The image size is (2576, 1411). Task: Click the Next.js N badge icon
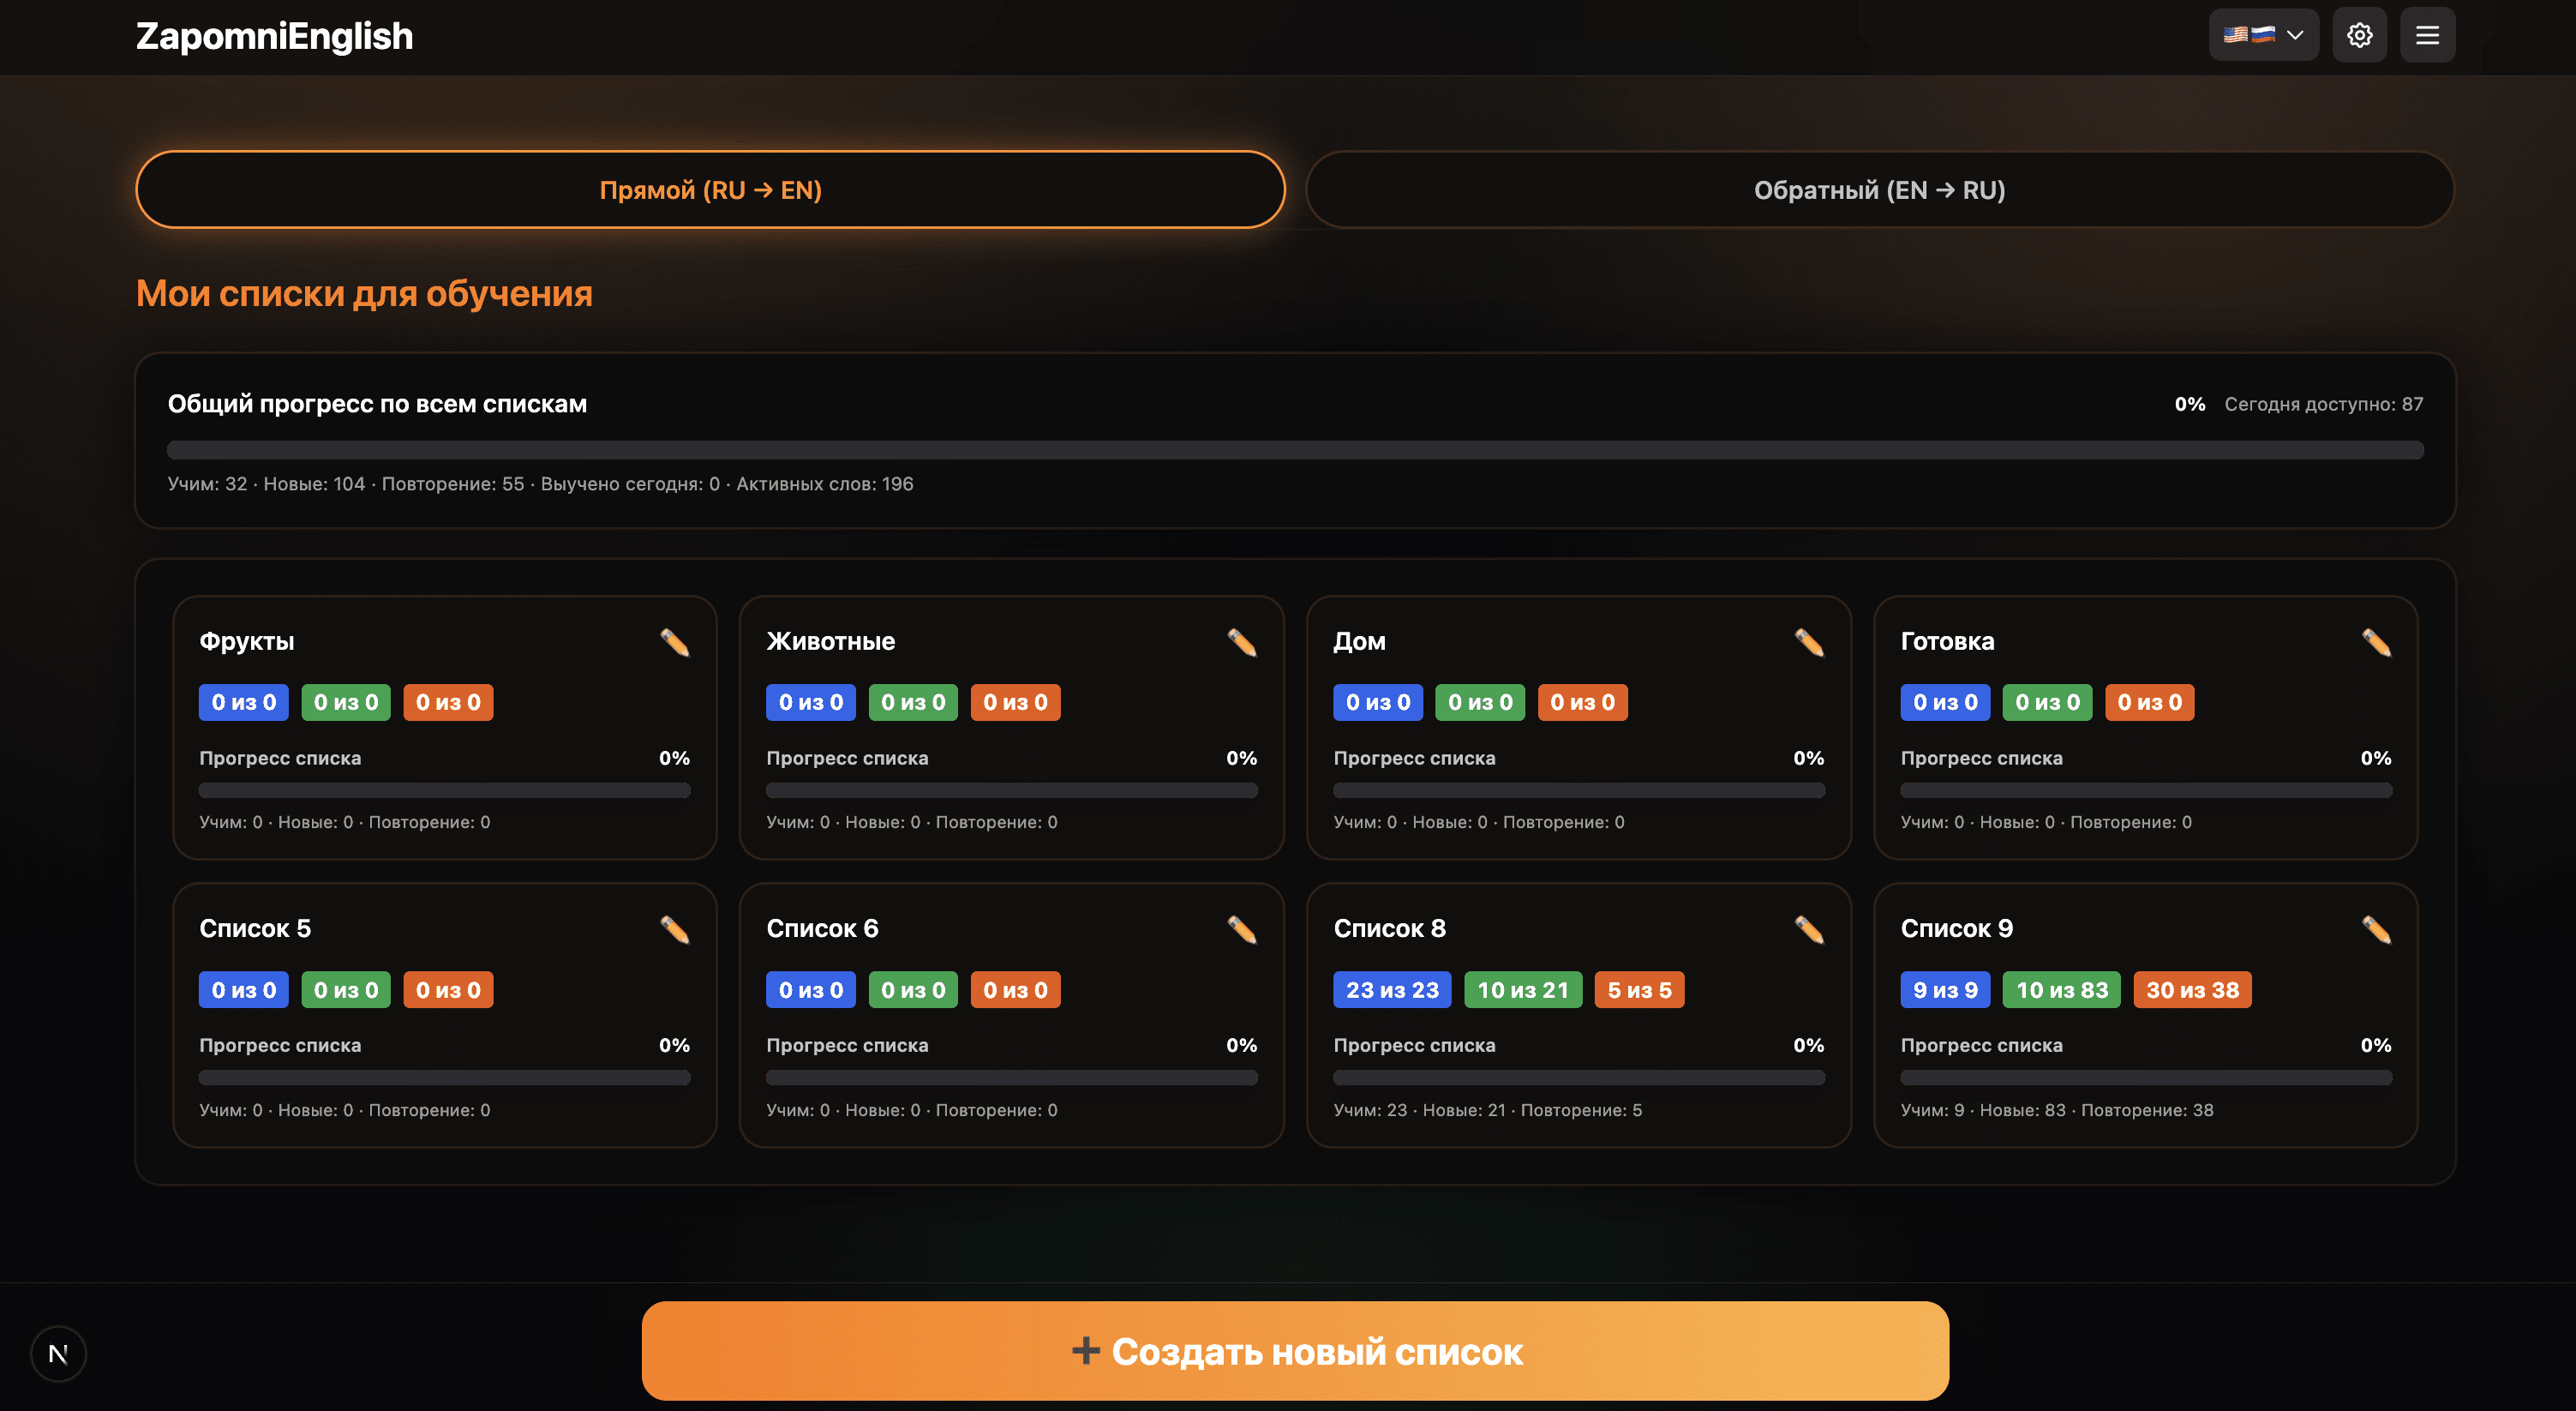pyautogui.click(x=58, y=1353)
